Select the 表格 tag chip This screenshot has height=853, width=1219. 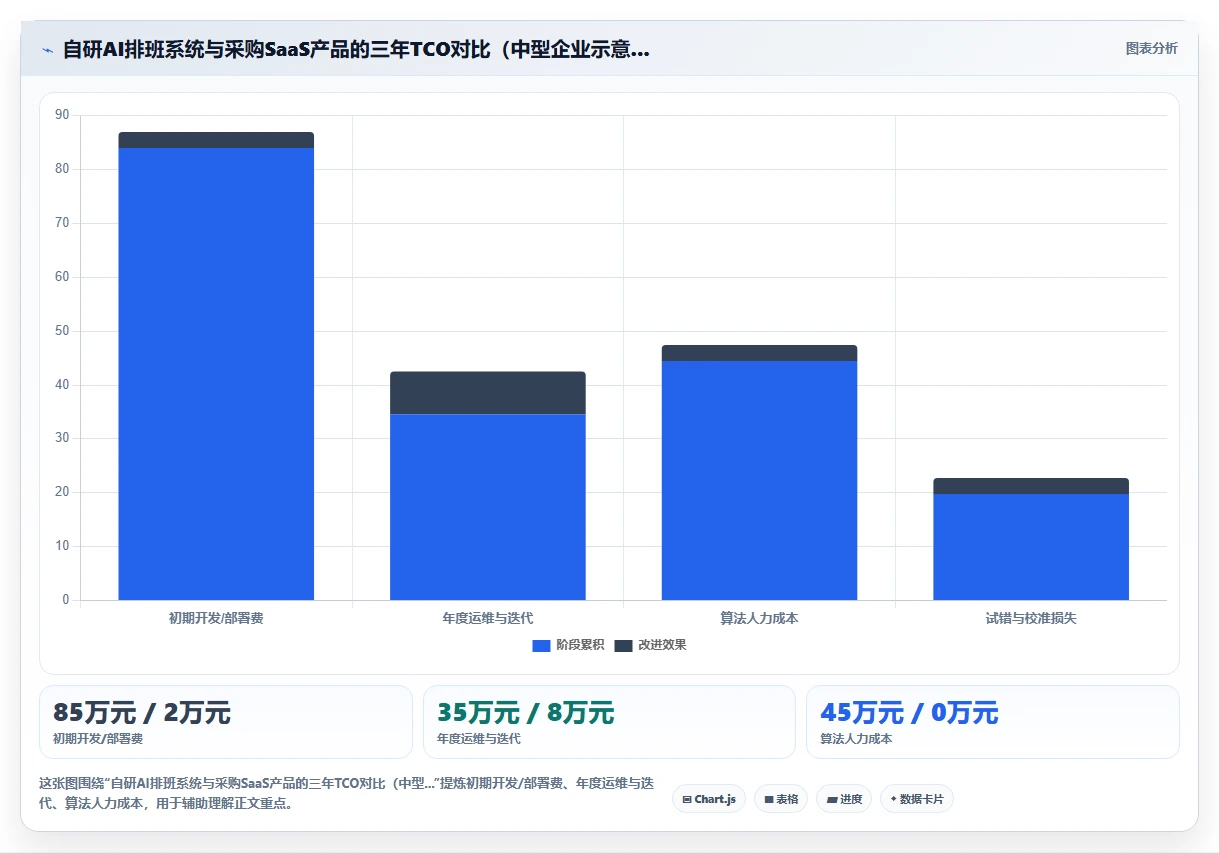pos(781,799)
